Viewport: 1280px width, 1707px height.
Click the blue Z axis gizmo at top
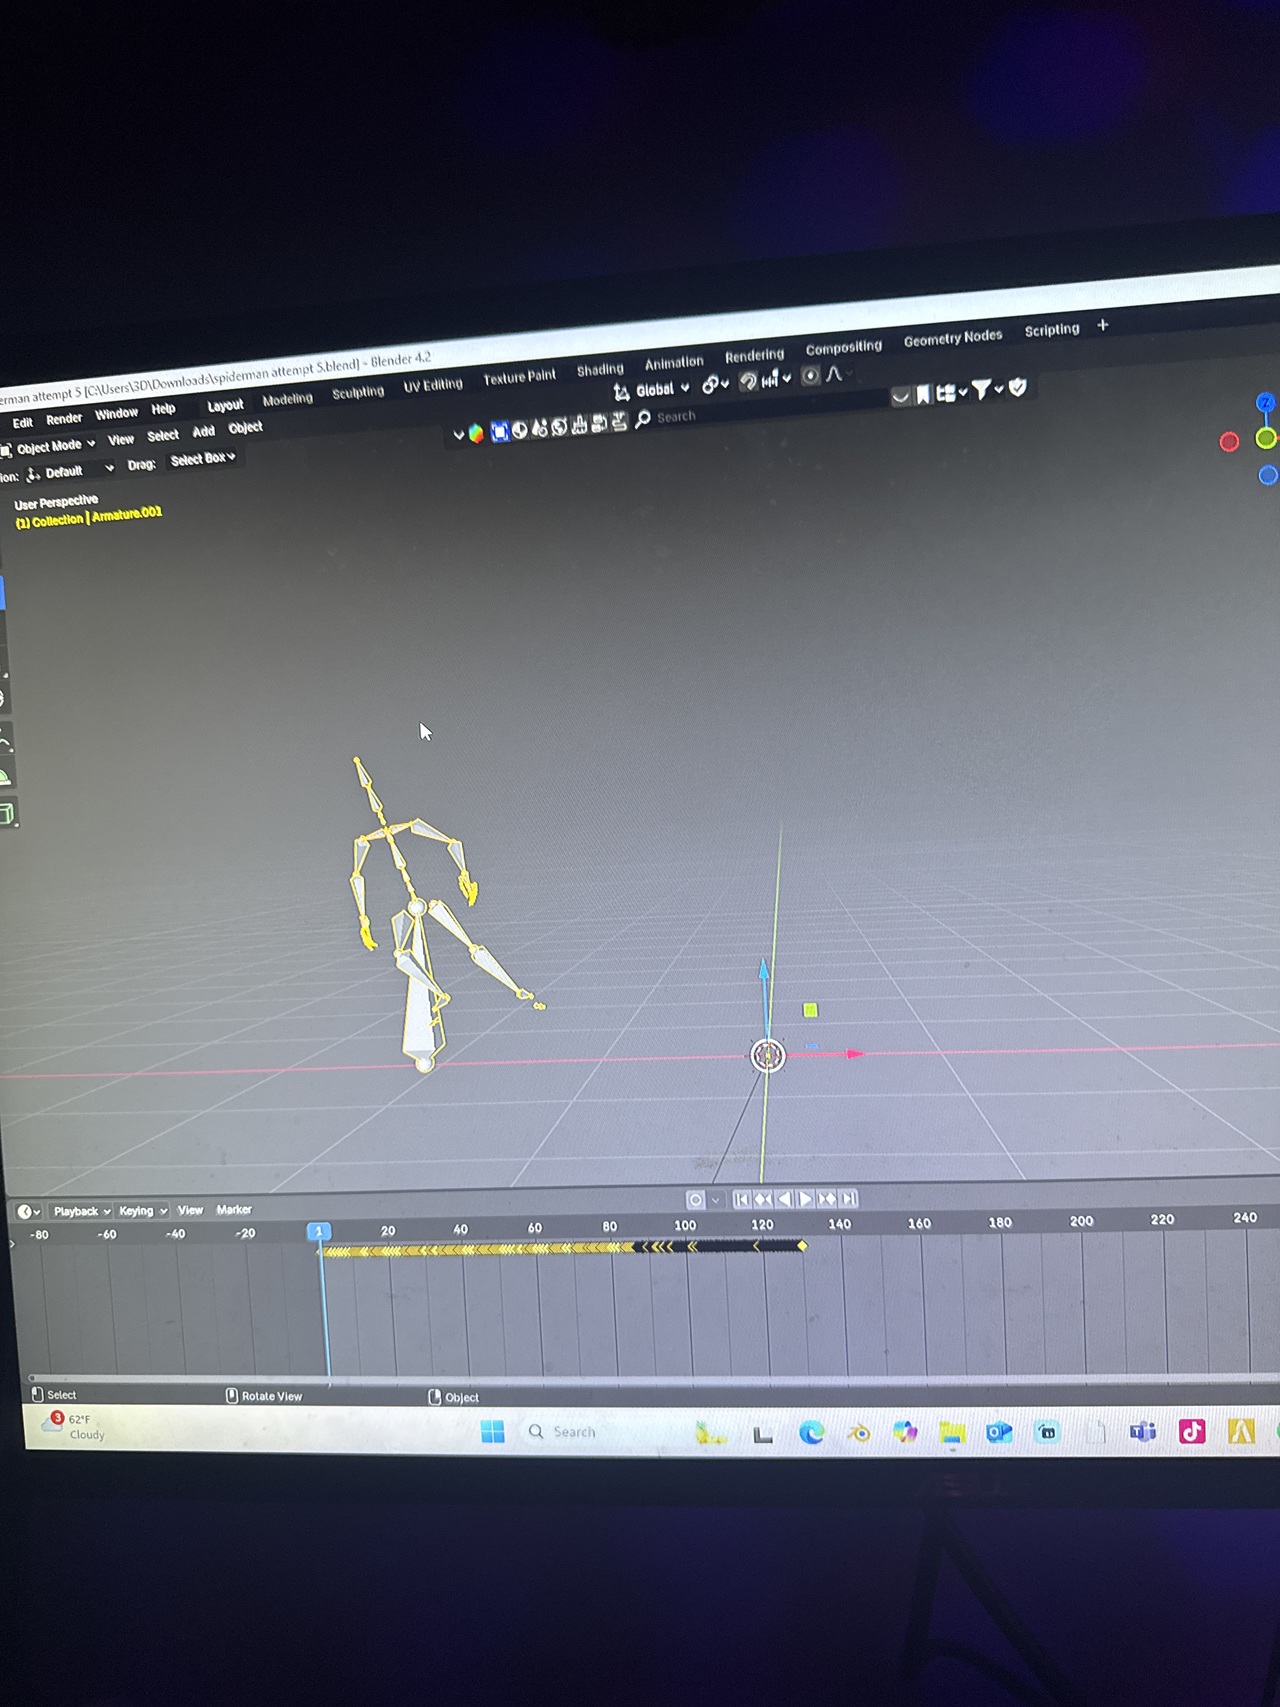pos(1265,402)
